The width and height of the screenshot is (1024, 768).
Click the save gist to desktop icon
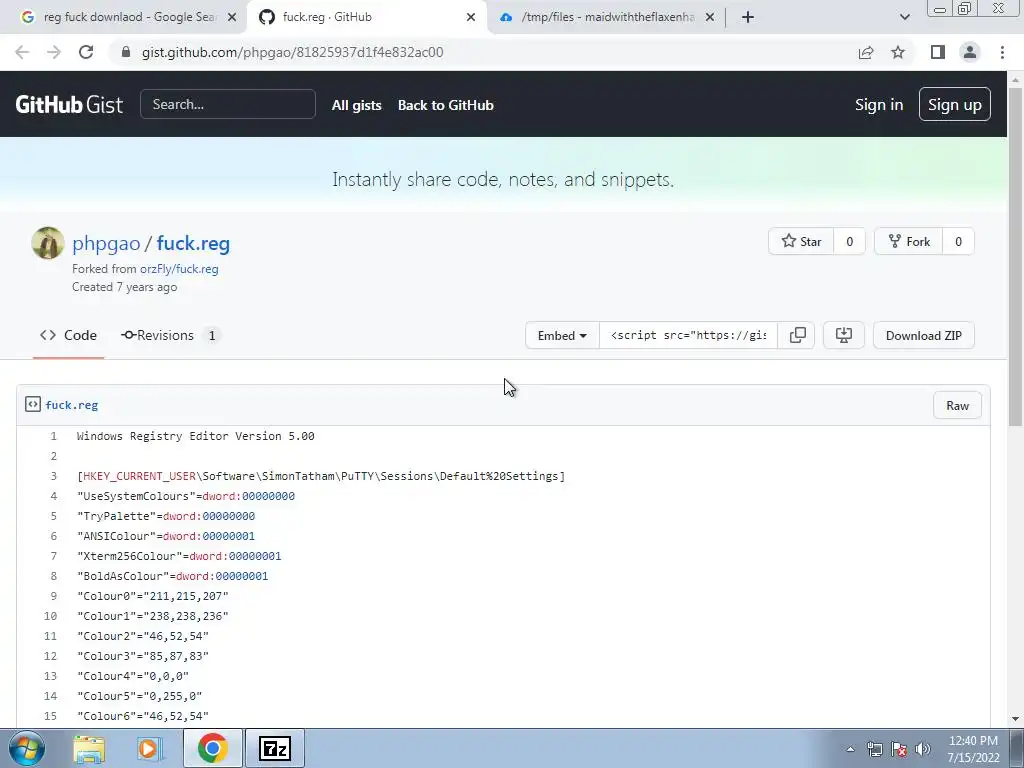[x=844, y=336]
